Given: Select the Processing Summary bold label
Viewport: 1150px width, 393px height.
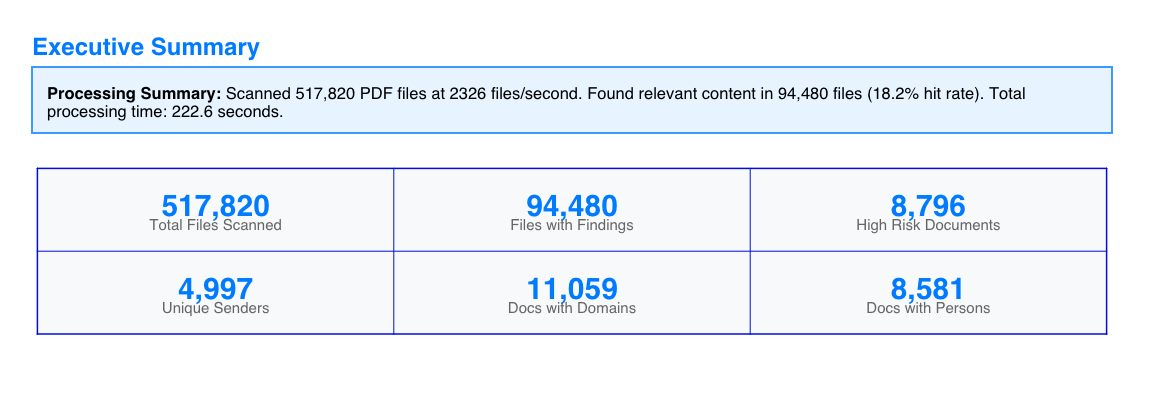Looking at the screenshot, I should [134, 94].
